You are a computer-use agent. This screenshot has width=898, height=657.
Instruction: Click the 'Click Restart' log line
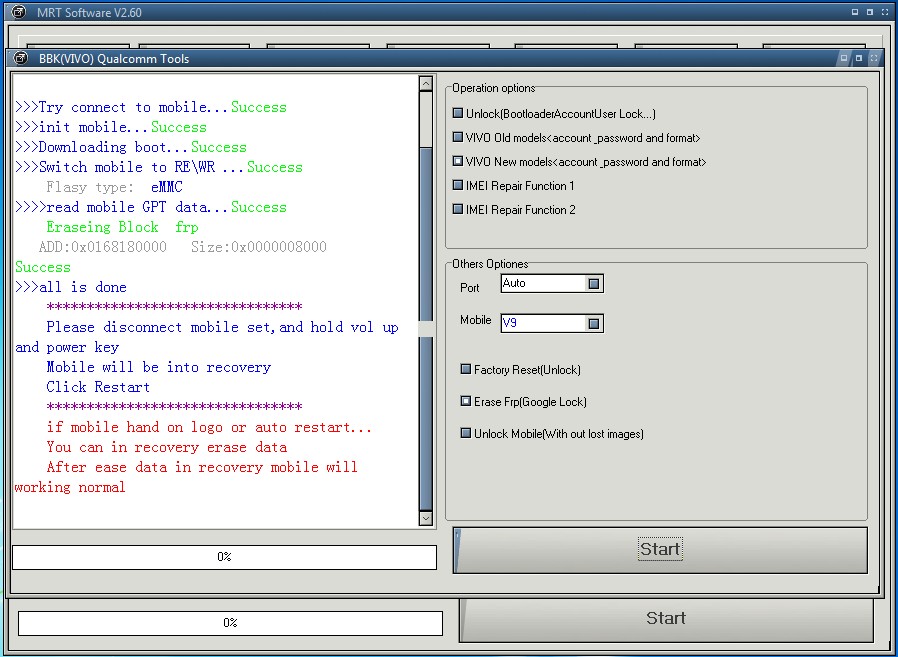pyautogui.click(x=98, y=387)
